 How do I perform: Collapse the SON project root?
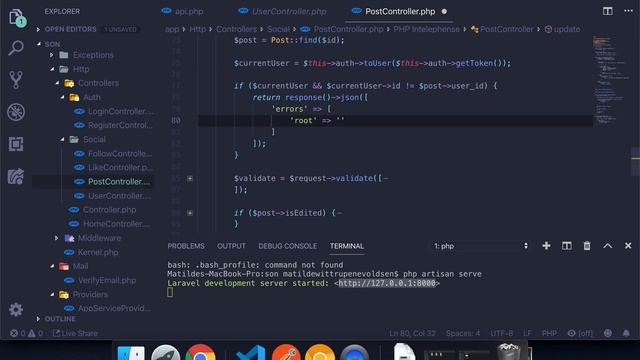[39, 44]
